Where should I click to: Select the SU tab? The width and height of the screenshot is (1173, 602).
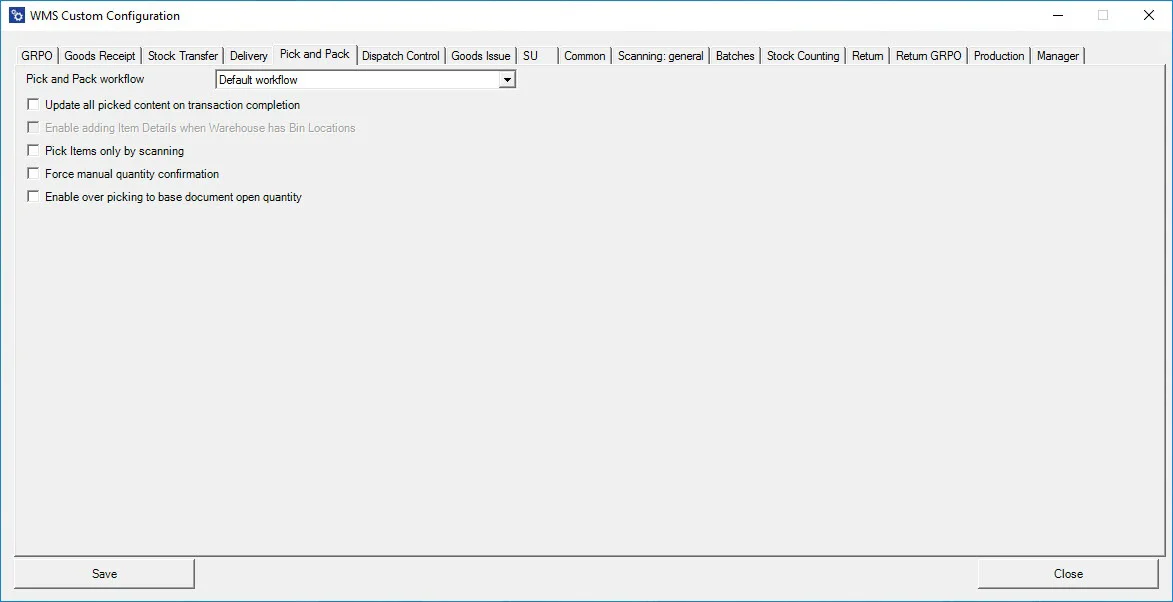[531, 56]
